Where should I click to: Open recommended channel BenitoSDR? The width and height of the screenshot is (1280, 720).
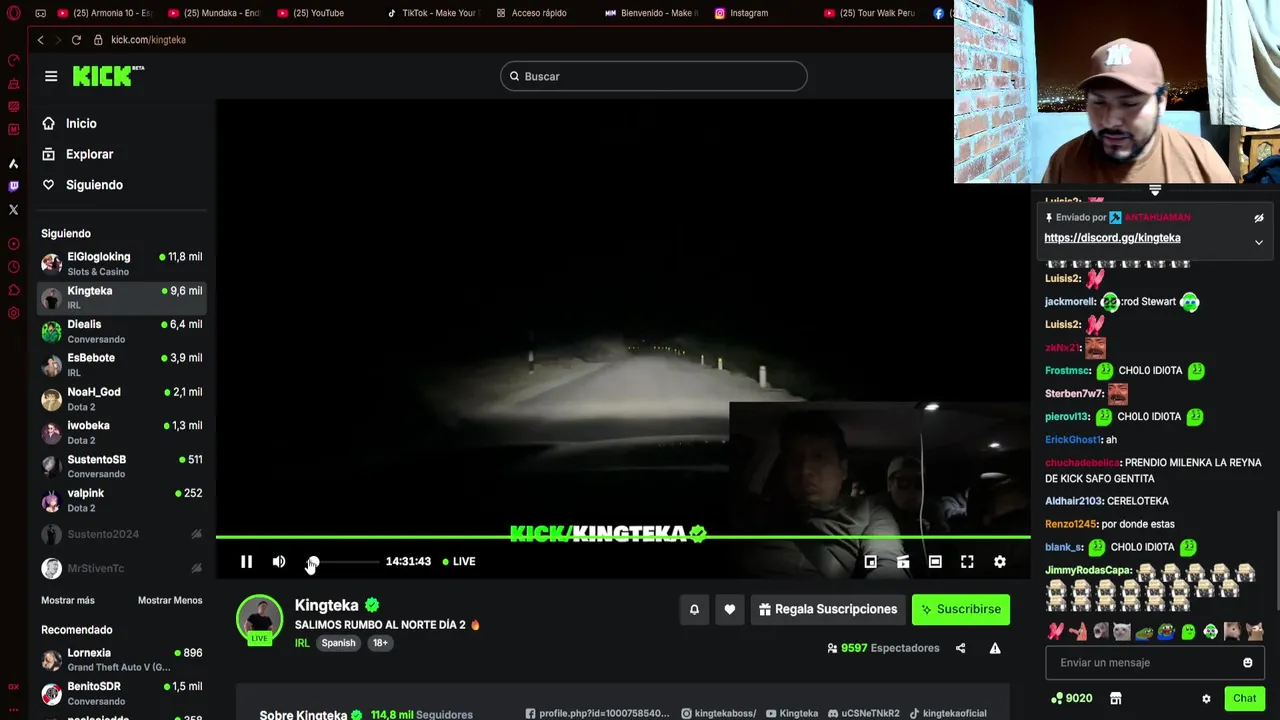tap(121, 693)
